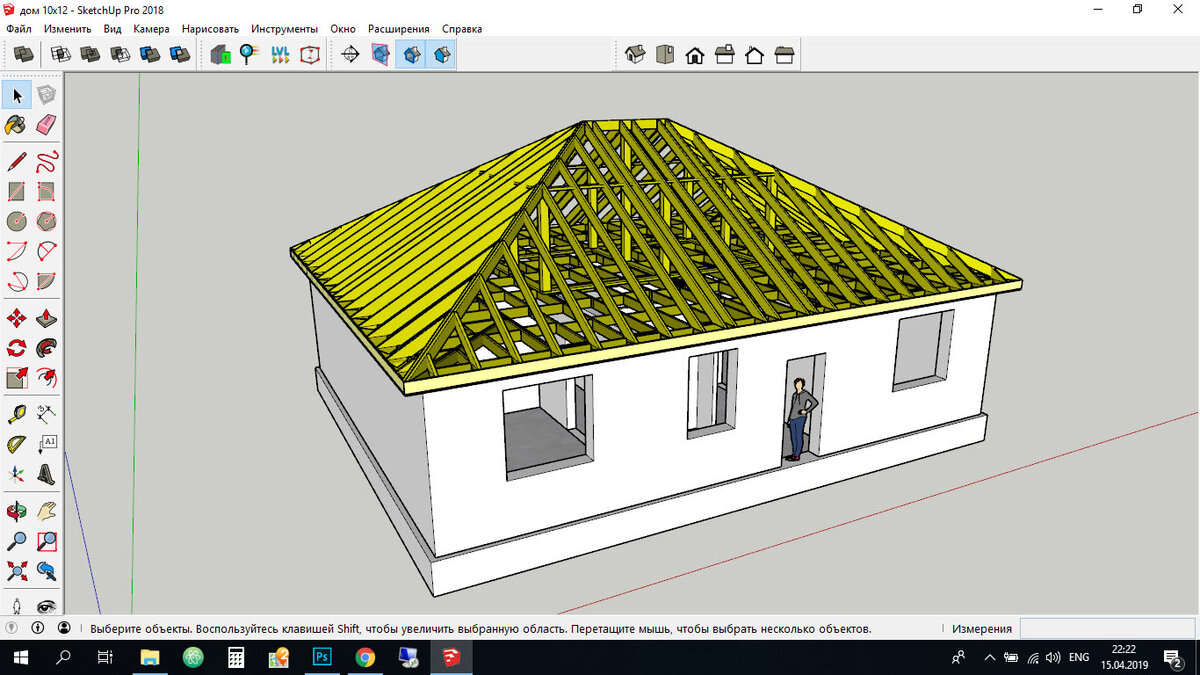The width and height of the screenshot is (1200, 675).
Task: Open the Окно menu
Action: coord(344,29)
